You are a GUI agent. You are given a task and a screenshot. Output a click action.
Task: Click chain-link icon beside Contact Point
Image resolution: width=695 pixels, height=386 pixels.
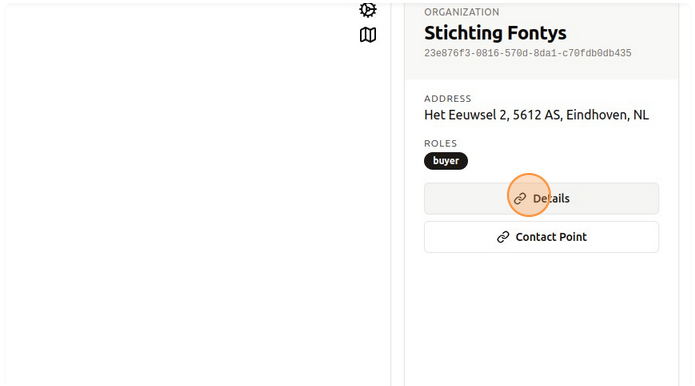pyautogui.click(x=503, y=237)
